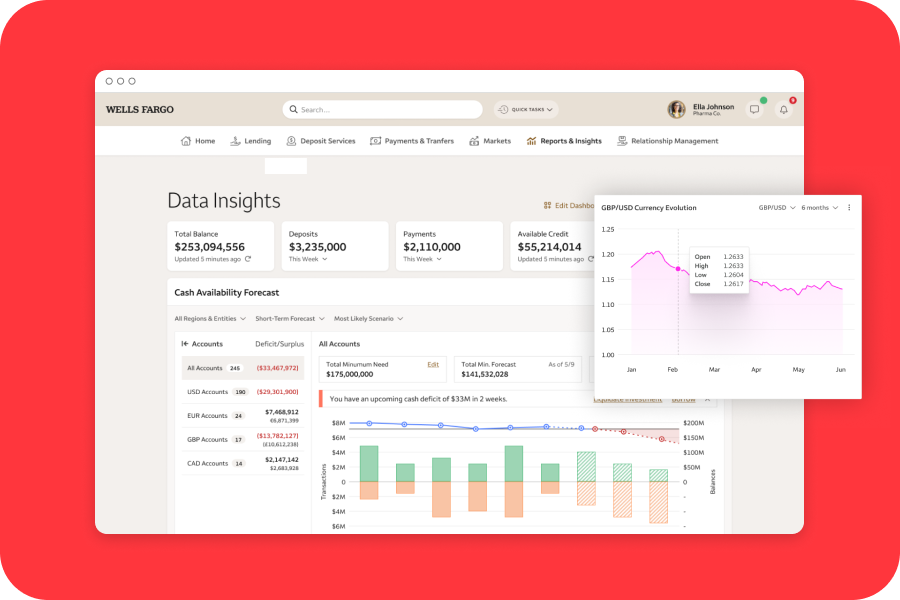Viewport: 900px width, 600px height.
Task: Open the notifications bell
Action: coord(784,109)
